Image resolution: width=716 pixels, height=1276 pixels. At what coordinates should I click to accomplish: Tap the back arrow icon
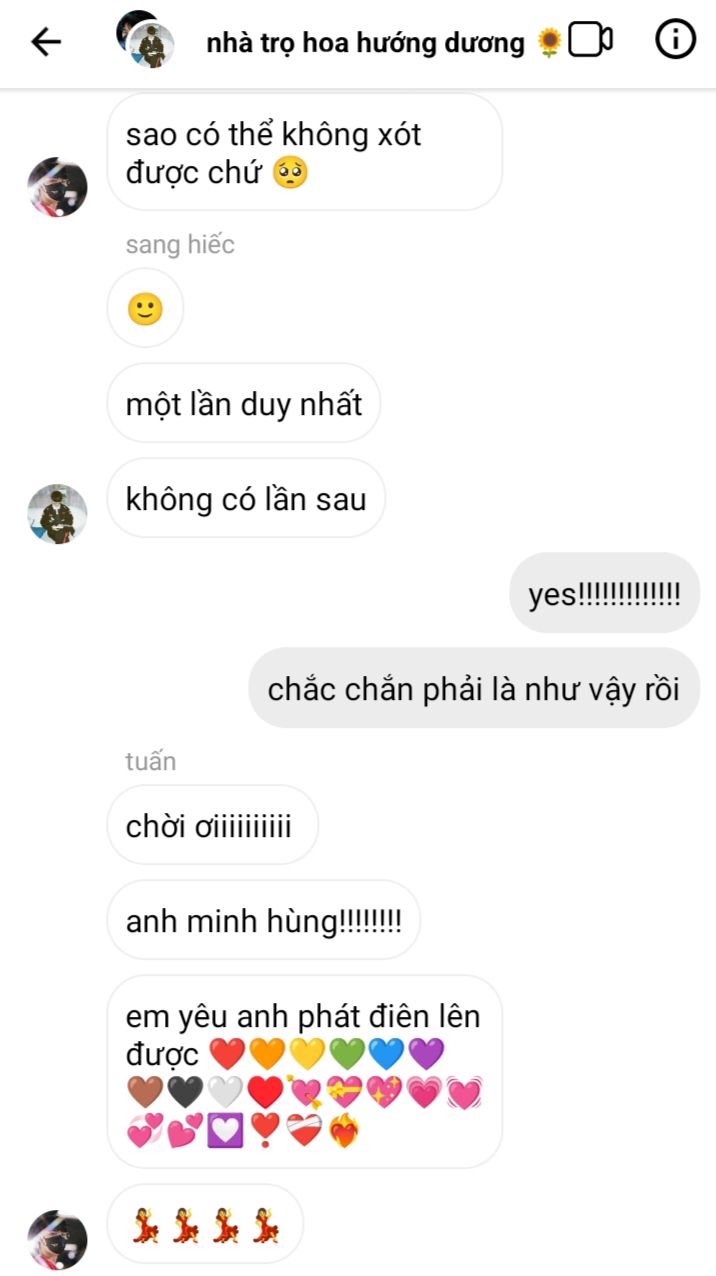[46, 41]
